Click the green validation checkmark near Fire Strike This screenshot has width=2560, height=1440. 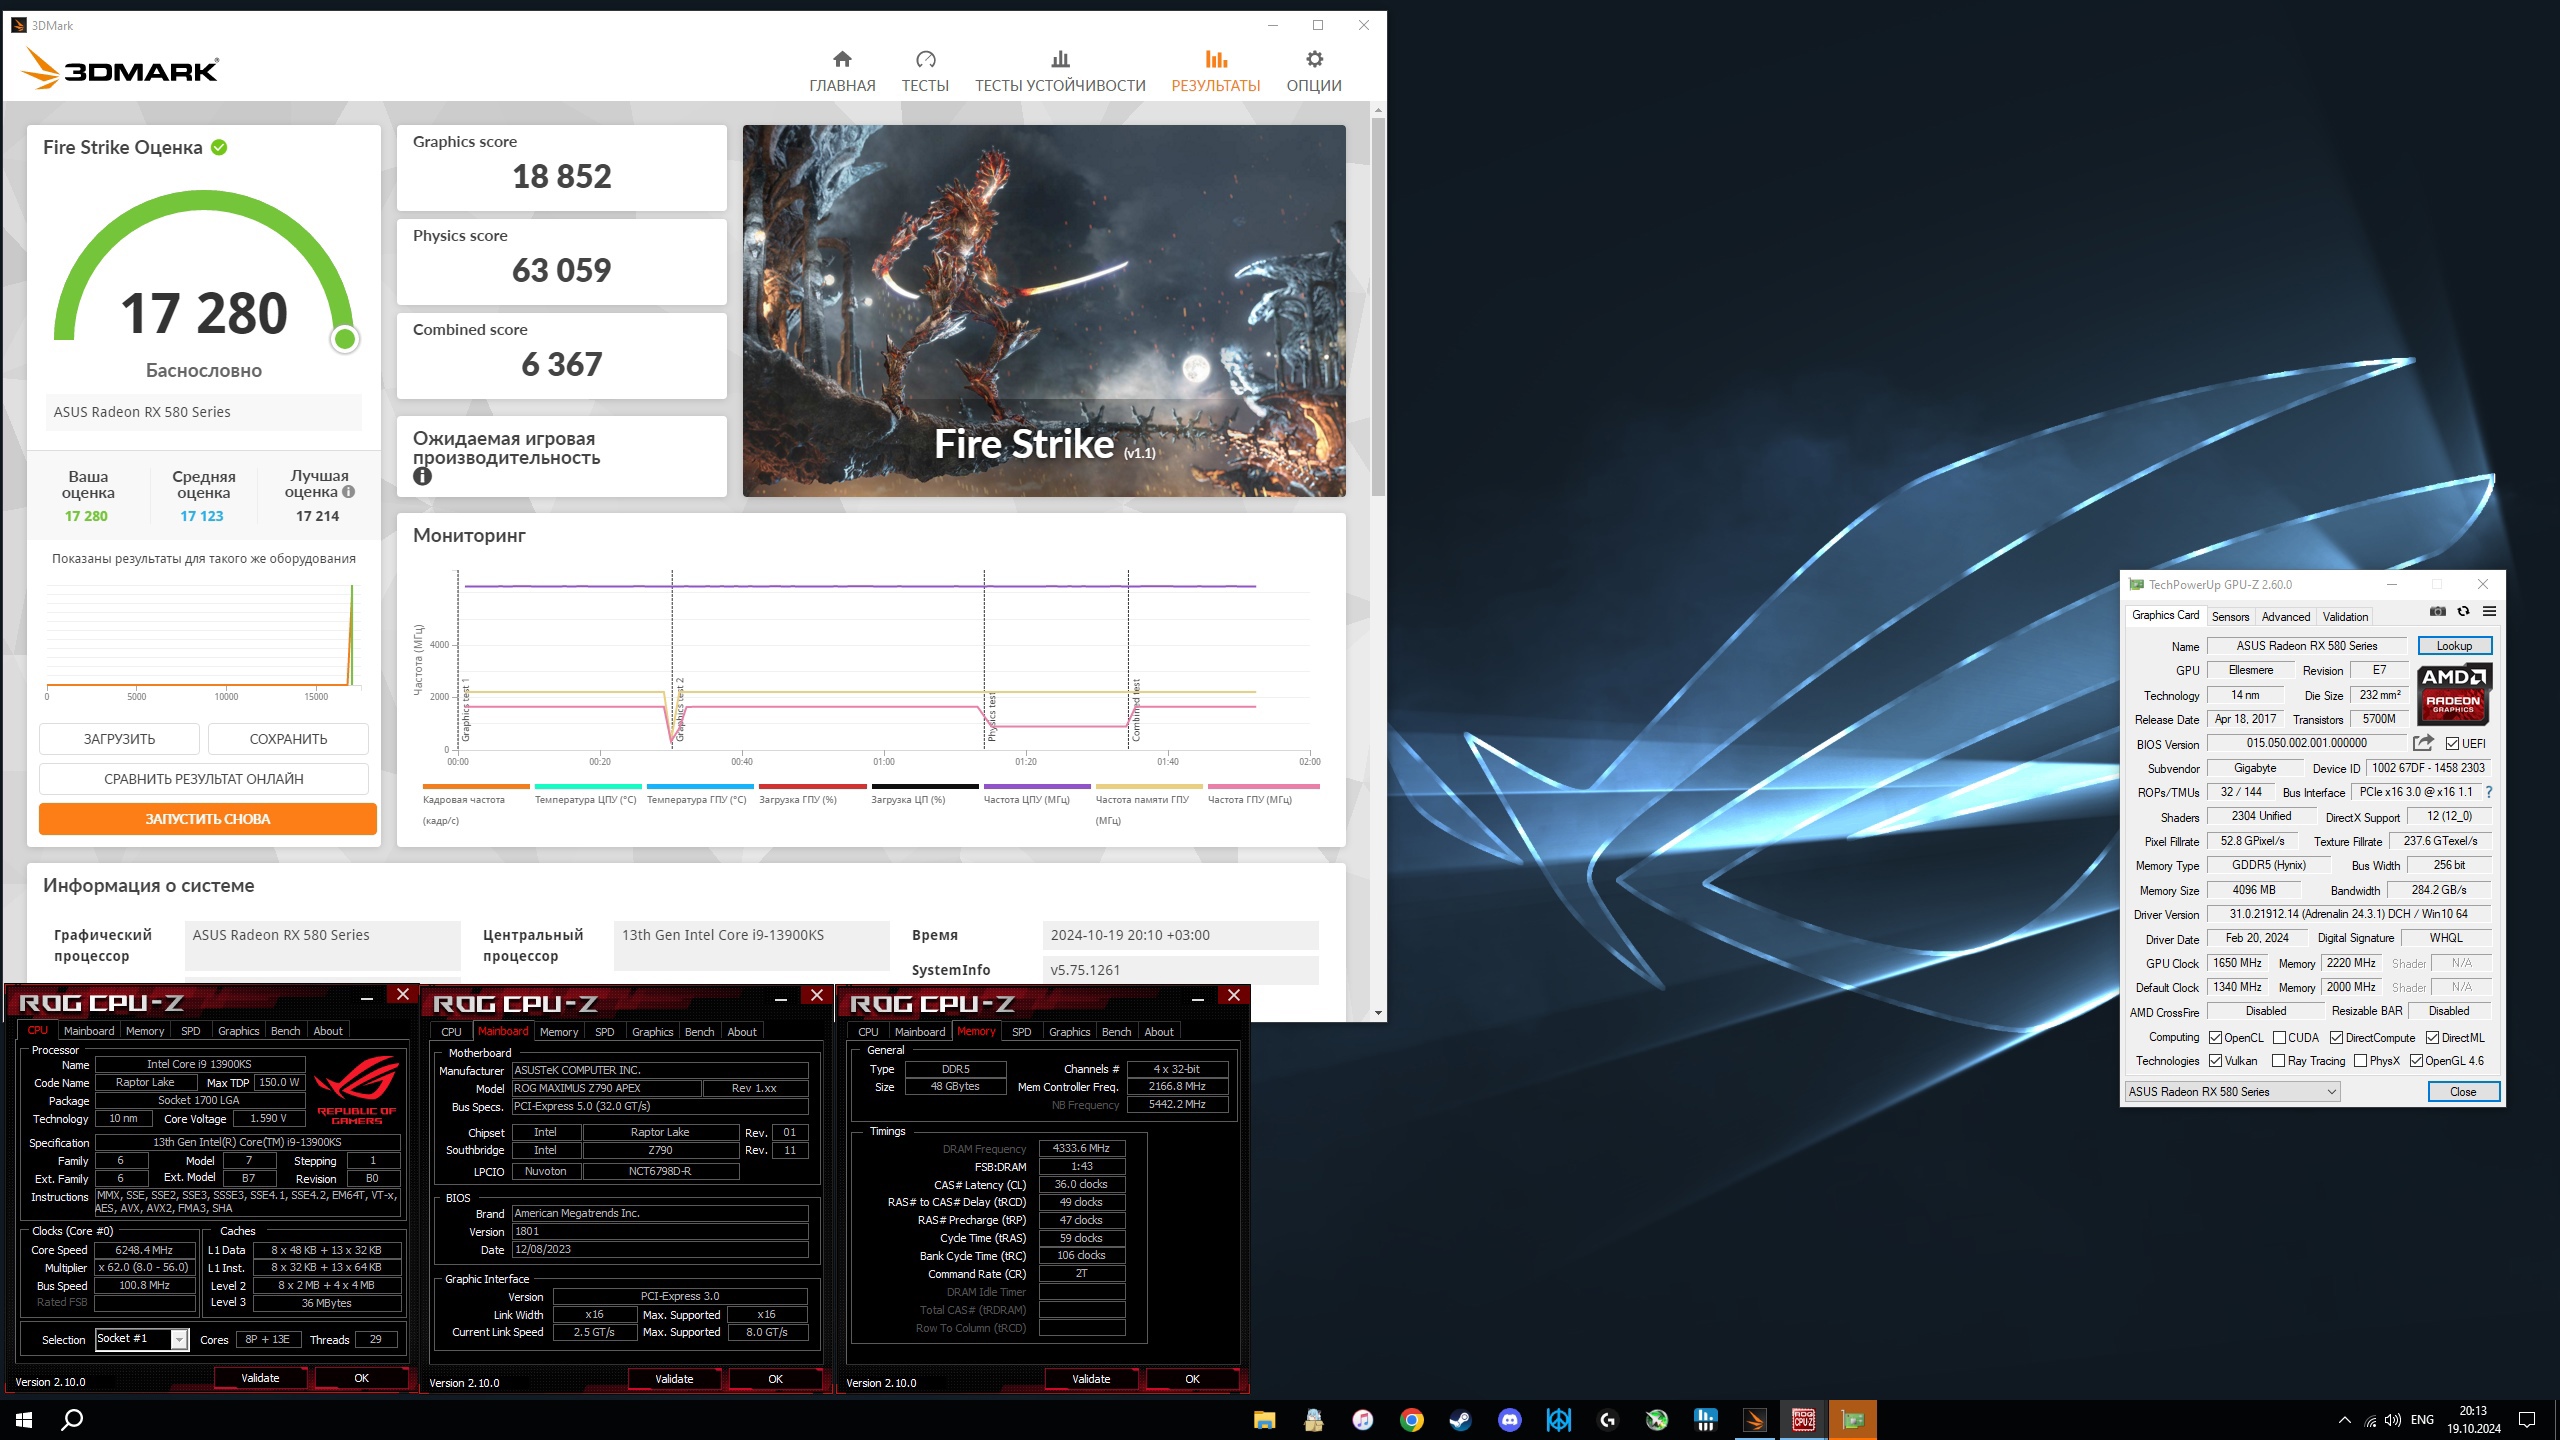(x=219, y=147)
